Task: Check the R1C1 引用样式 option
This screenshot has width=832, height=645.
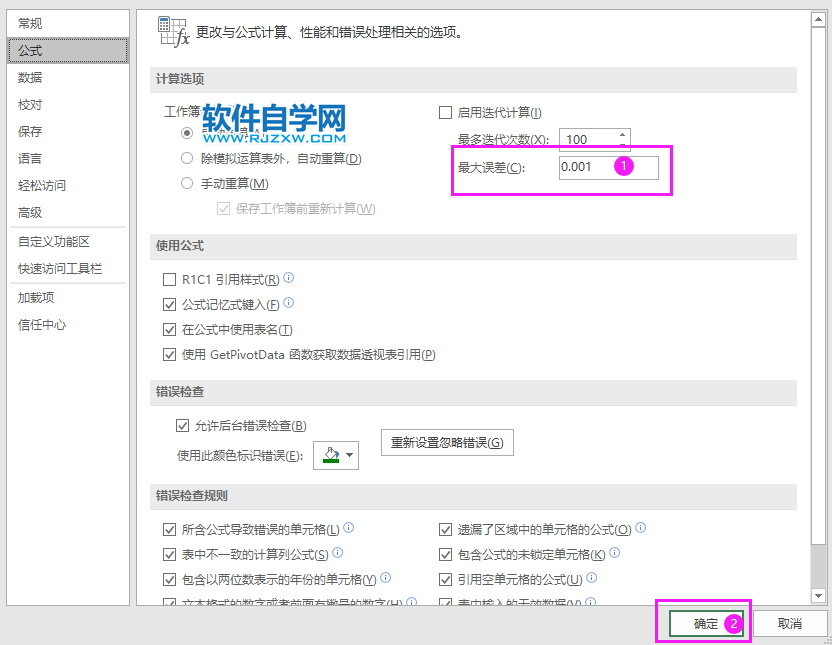Action: tap(169, 279)
